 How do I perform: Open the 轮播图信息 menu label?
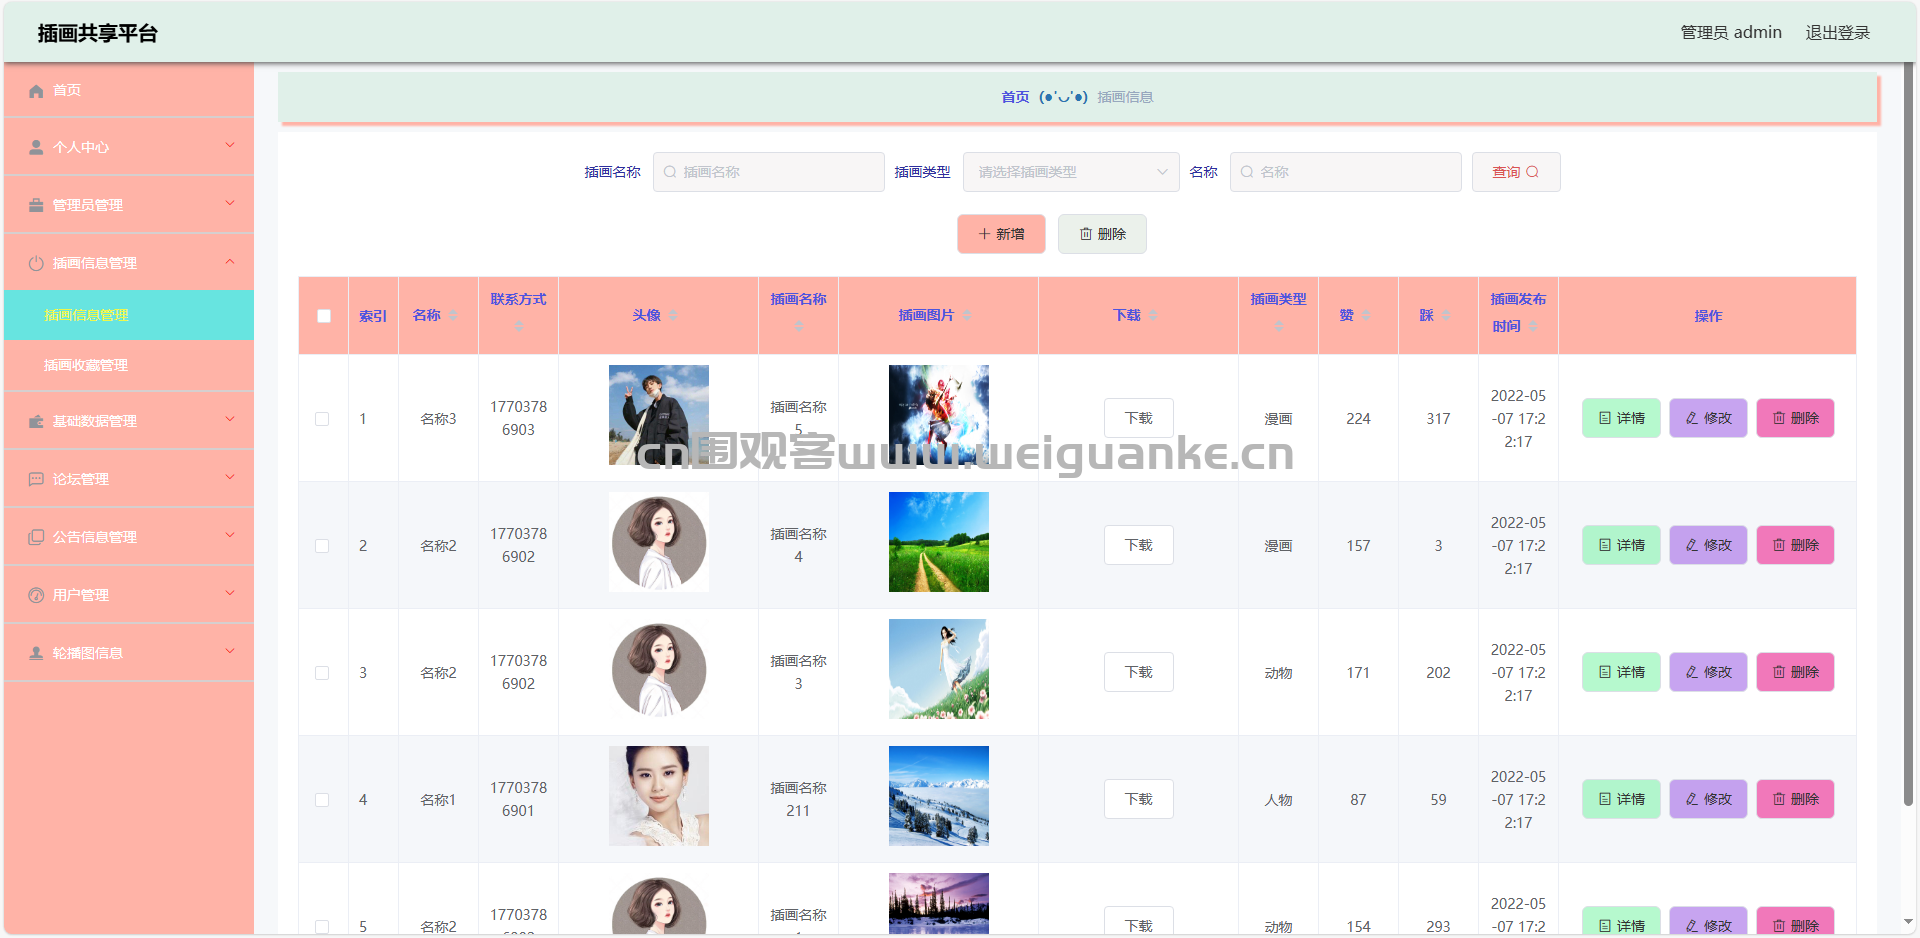click(88, 654)
